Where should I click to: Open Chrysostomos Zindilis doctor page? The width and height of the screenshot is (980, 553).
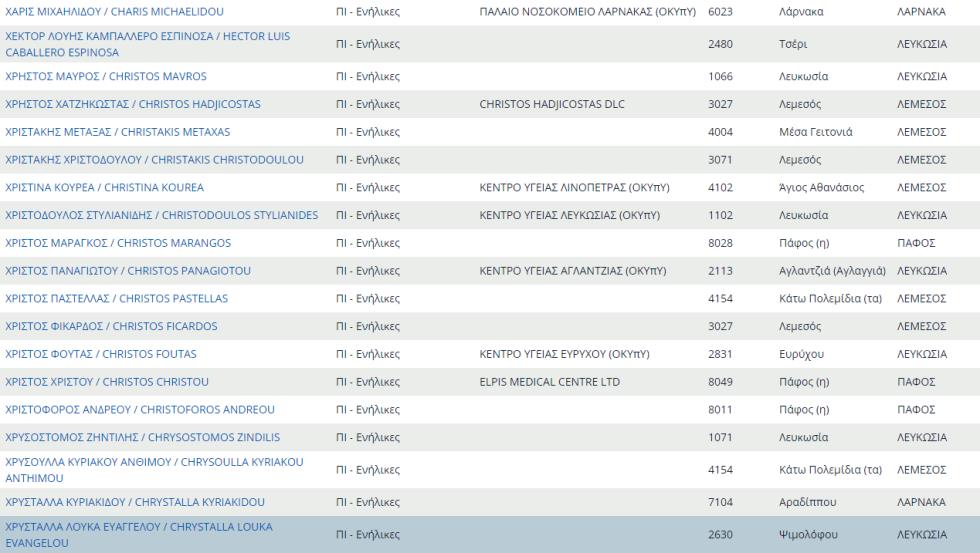click(x=142, y=438)
